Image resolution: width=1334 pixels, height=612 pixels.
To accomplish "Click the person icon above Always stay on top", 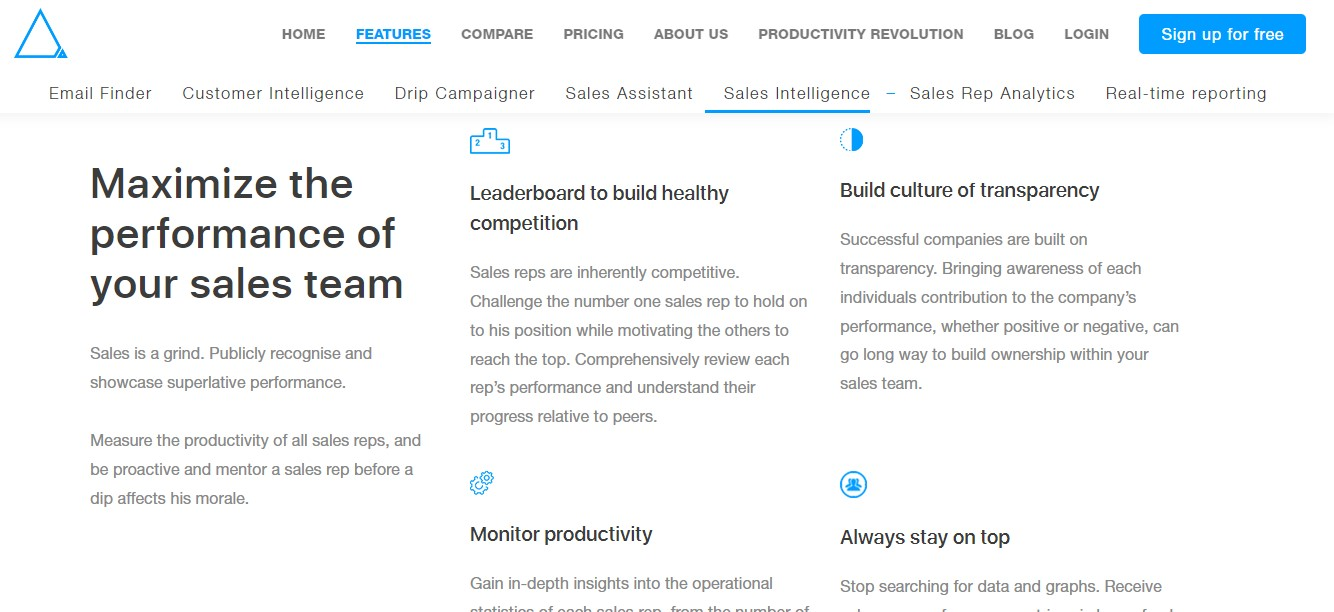I will coord(852,485).
